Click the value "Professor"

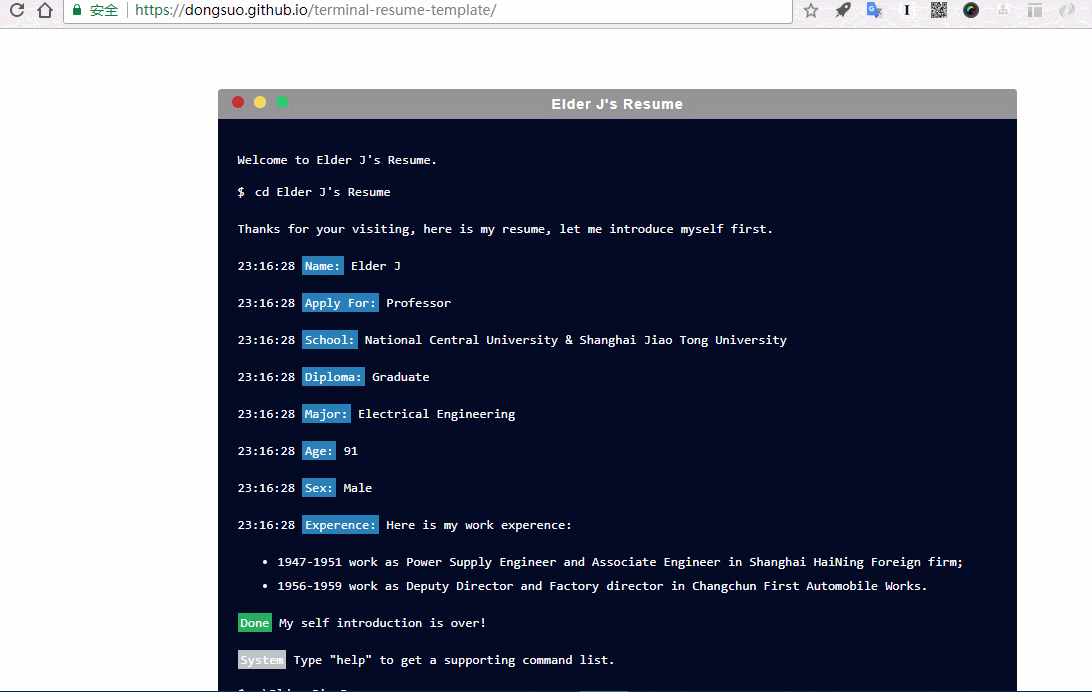419,303
